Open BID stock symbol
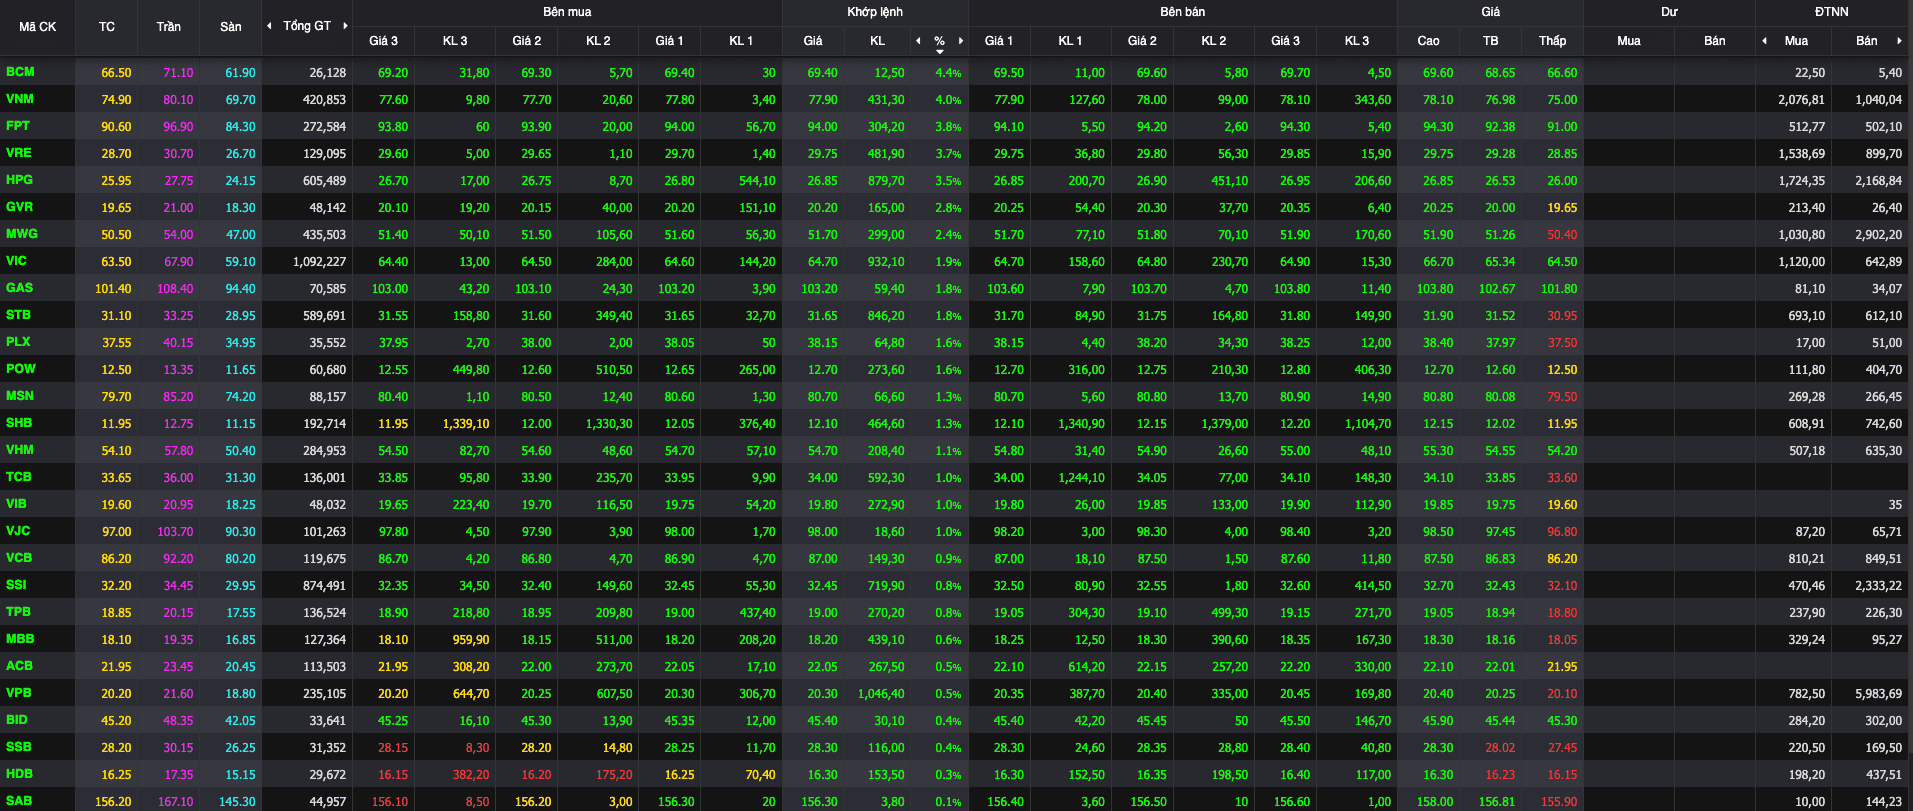The image size is (1913, 811). [17, 720]
